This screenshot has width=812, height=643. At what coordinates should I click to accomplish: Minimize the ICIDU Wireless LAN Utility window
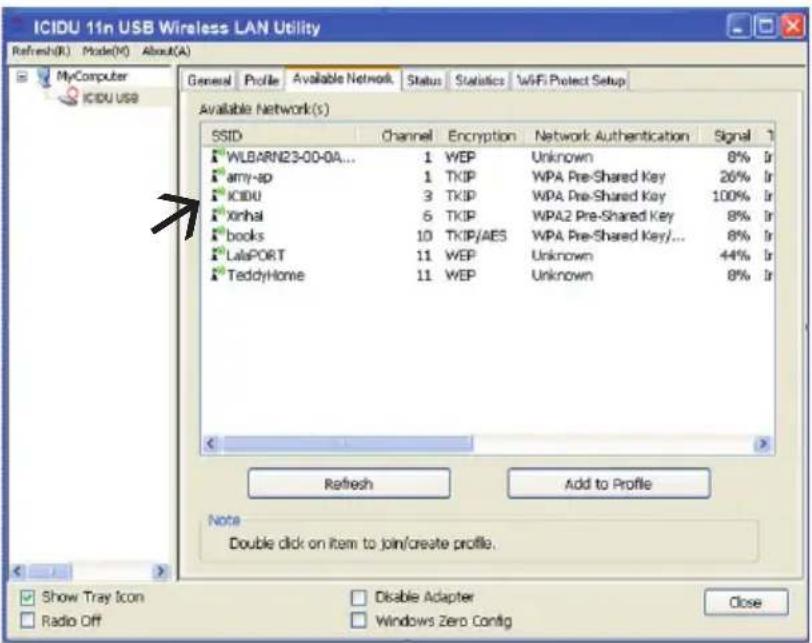(x=738, y=25)
